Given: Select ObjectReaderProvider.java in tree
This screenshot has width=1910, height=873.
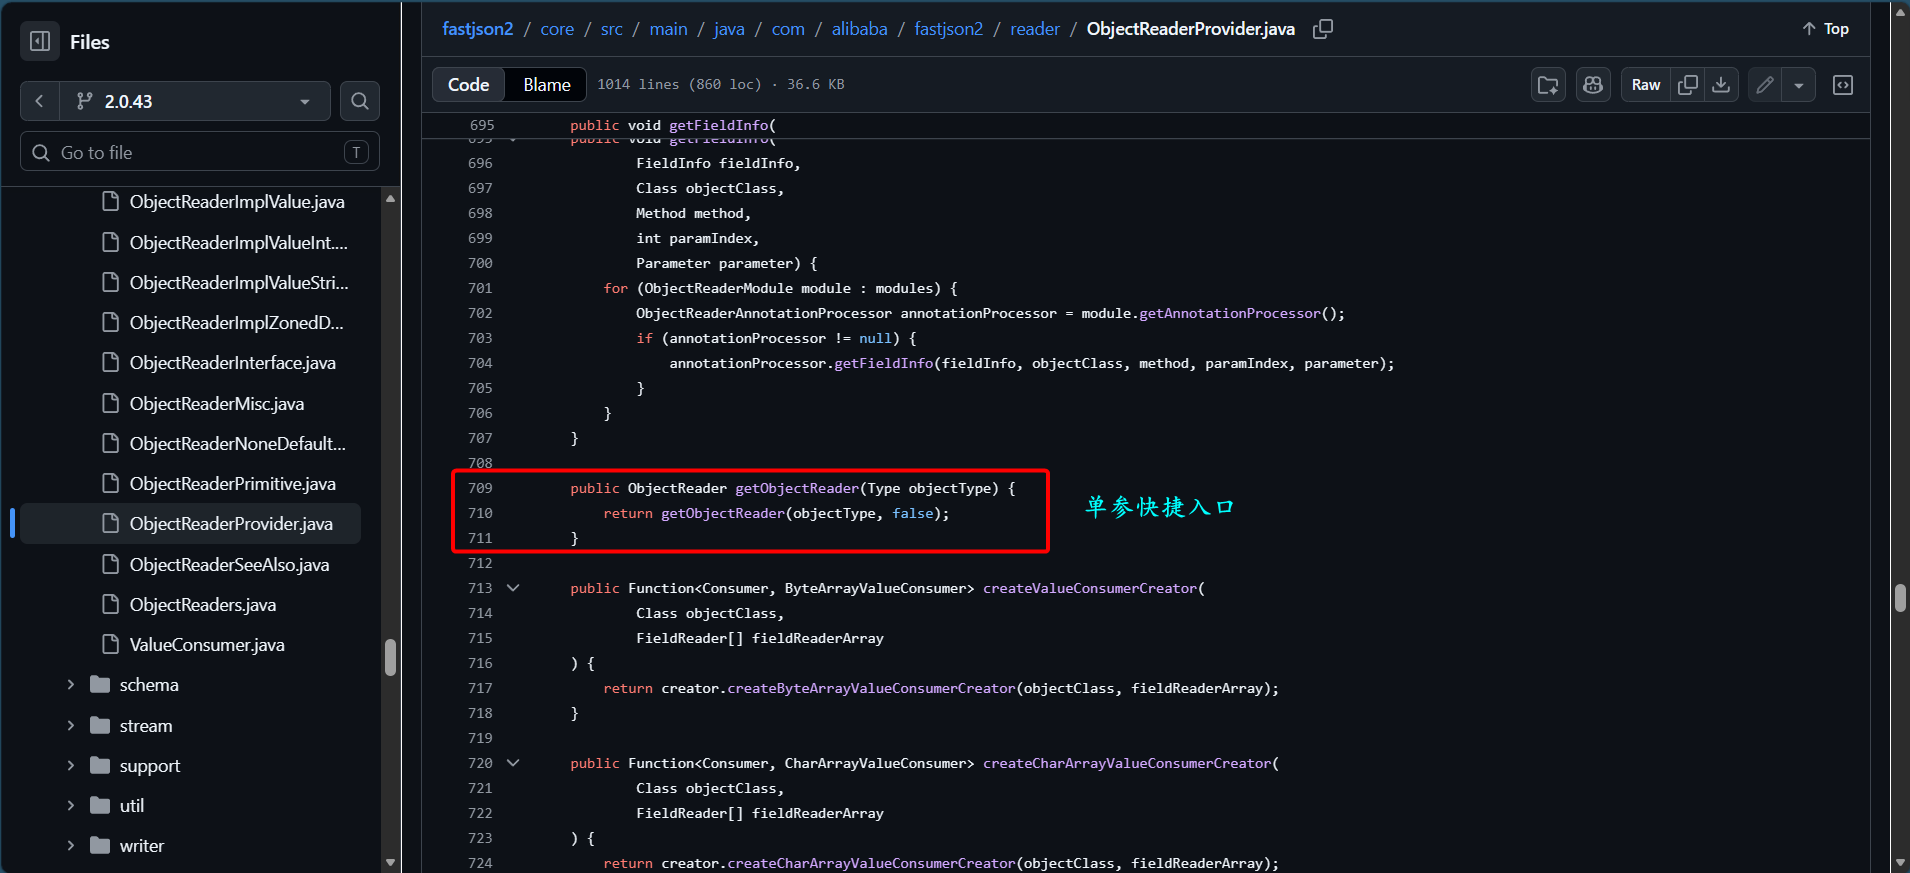Looking at the screenshot, I should coord(190,524).
